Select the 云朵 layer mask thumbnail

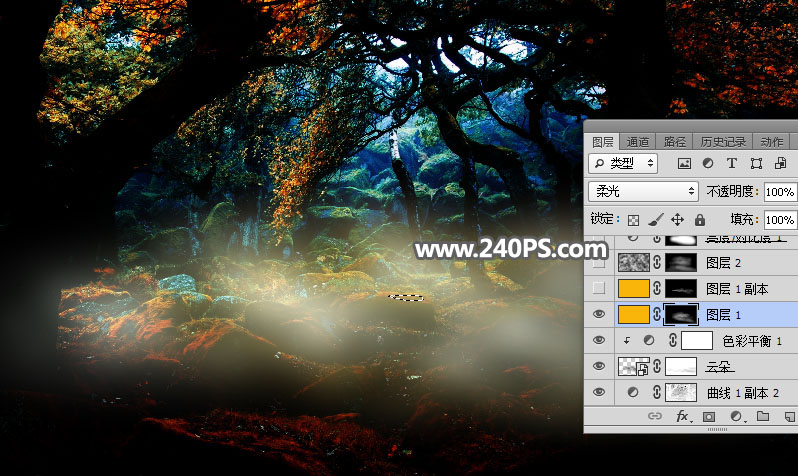click(681, 366)
